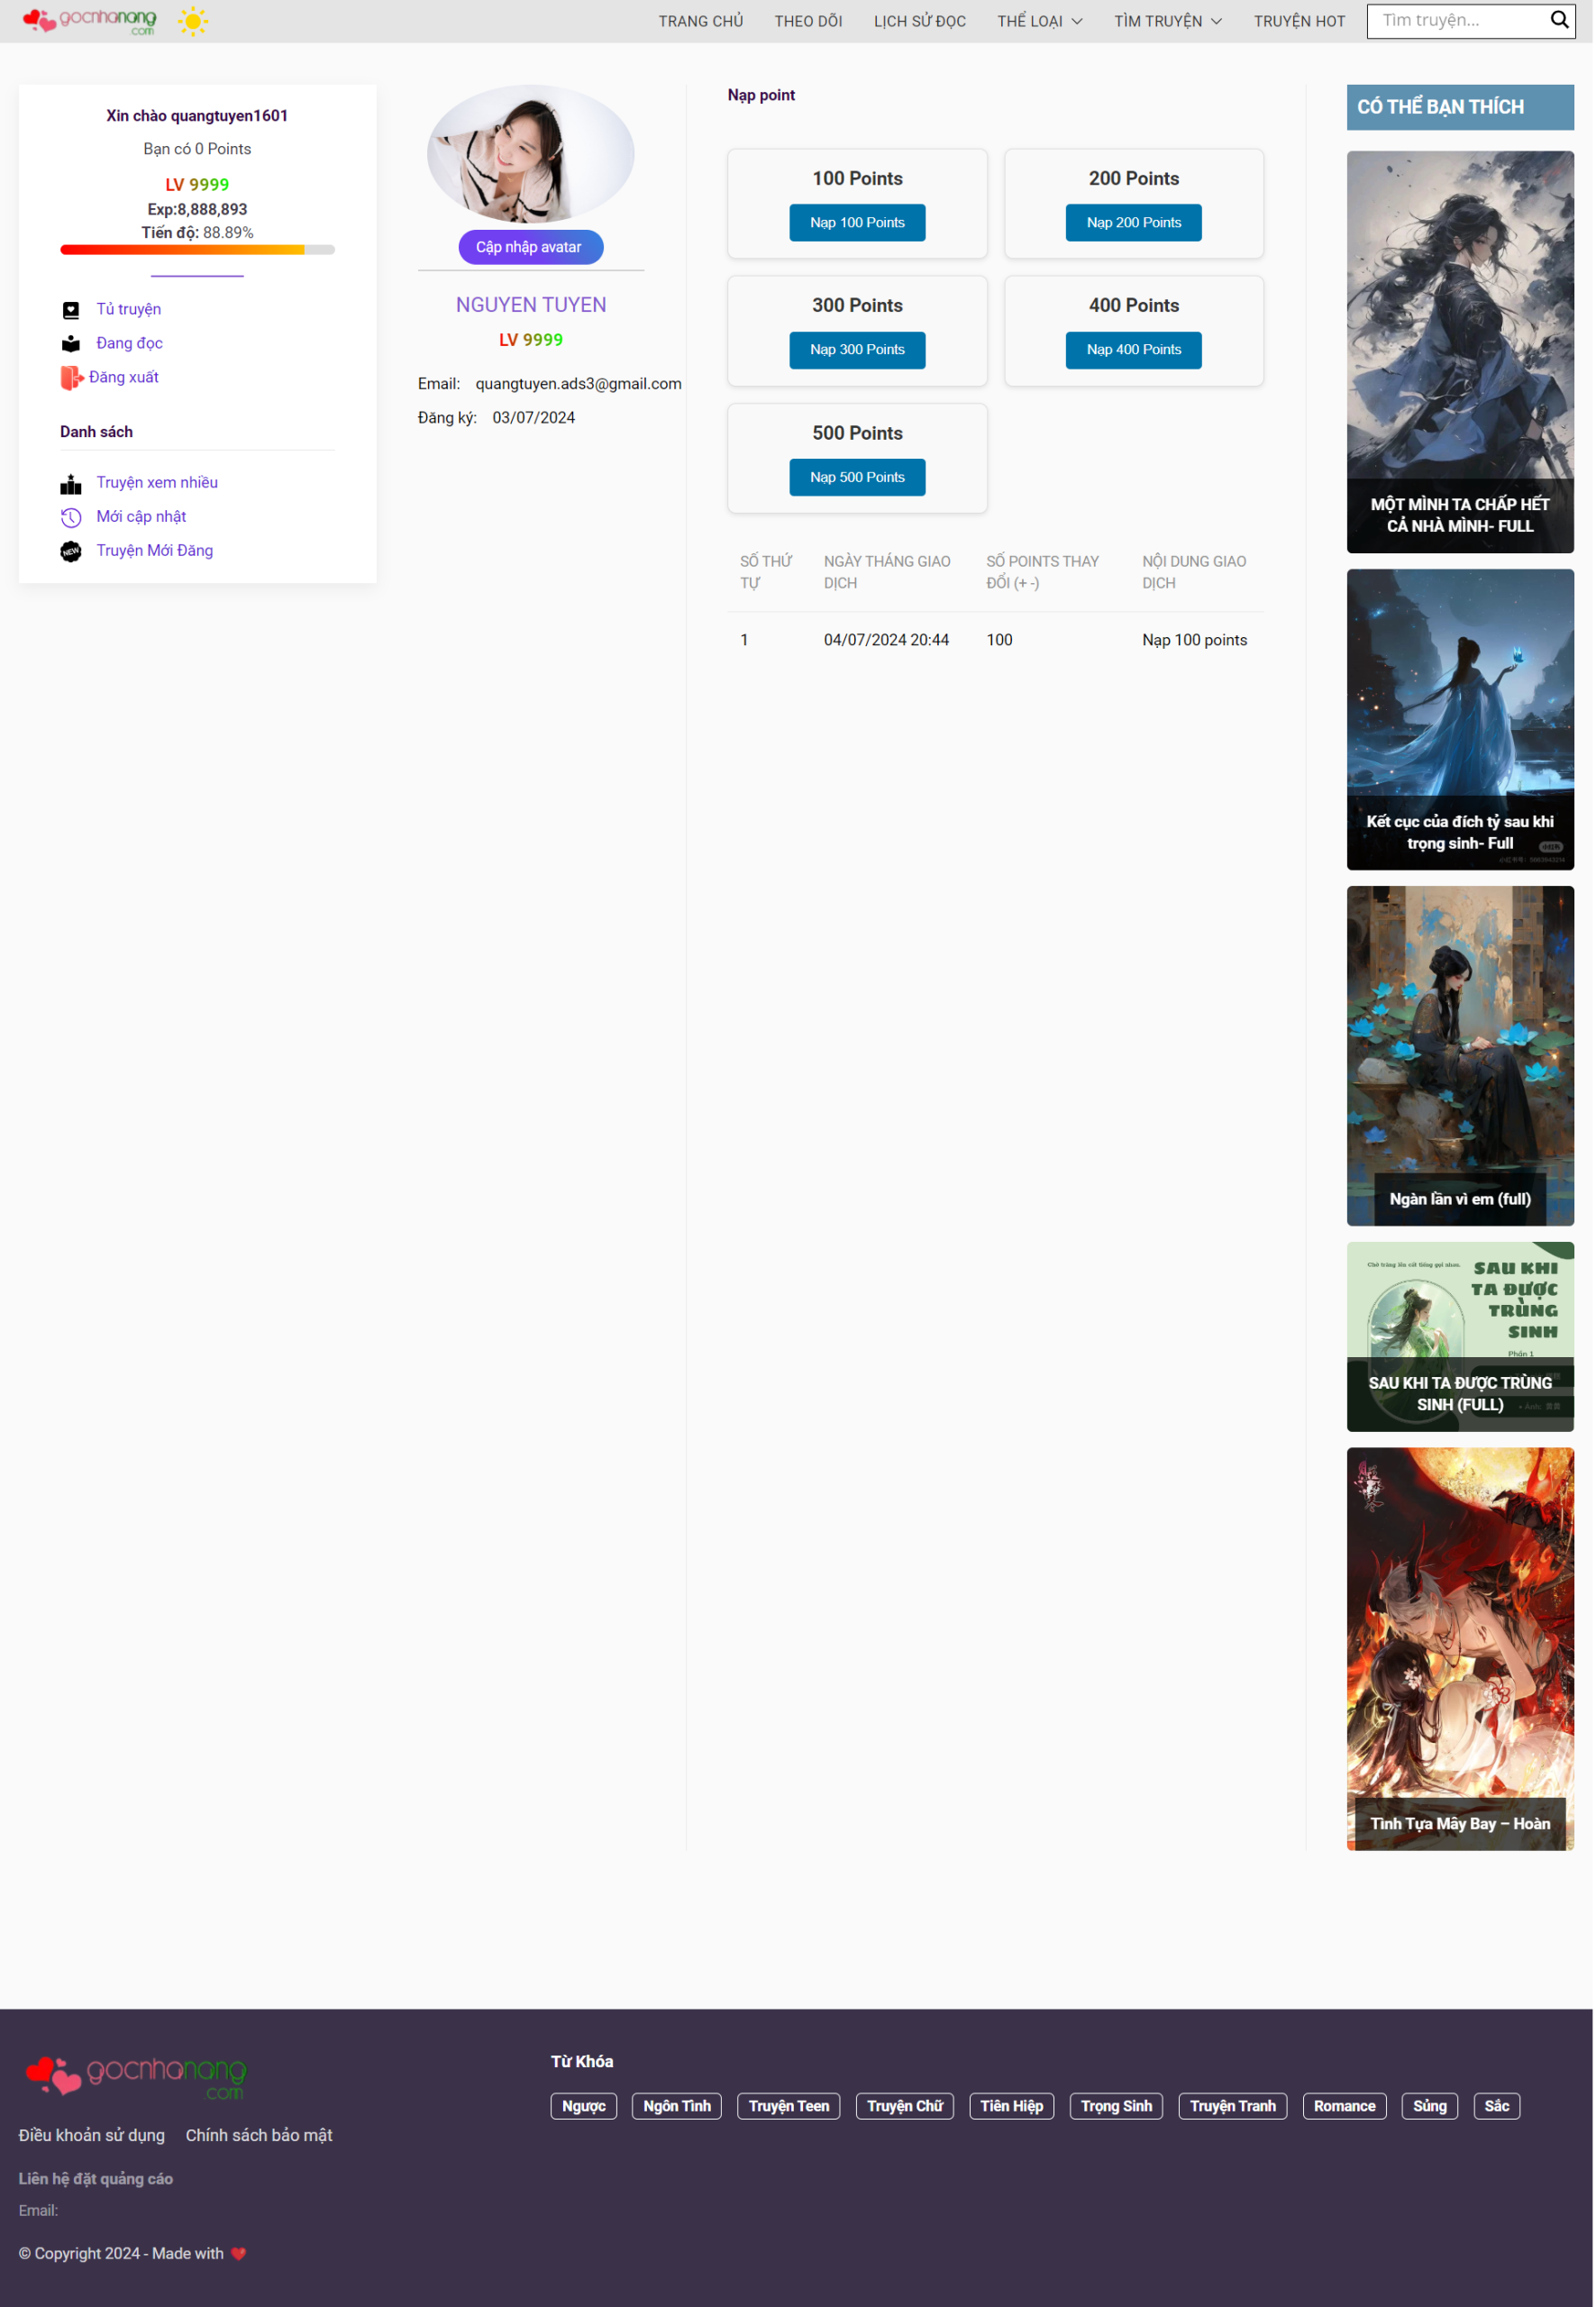The image size is (1596, 2307).
Task: Open the Ngàn lần vì em story thumbnail
Action: [1462, 1056]
